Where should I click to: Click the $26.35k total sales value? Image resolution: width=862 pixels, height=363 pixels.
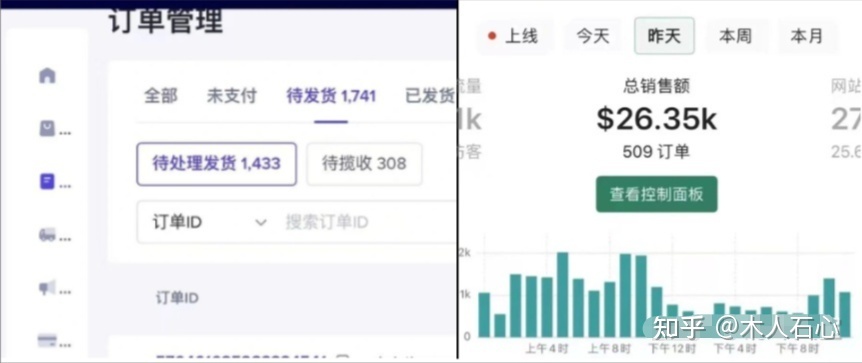[x=656, y=120]
